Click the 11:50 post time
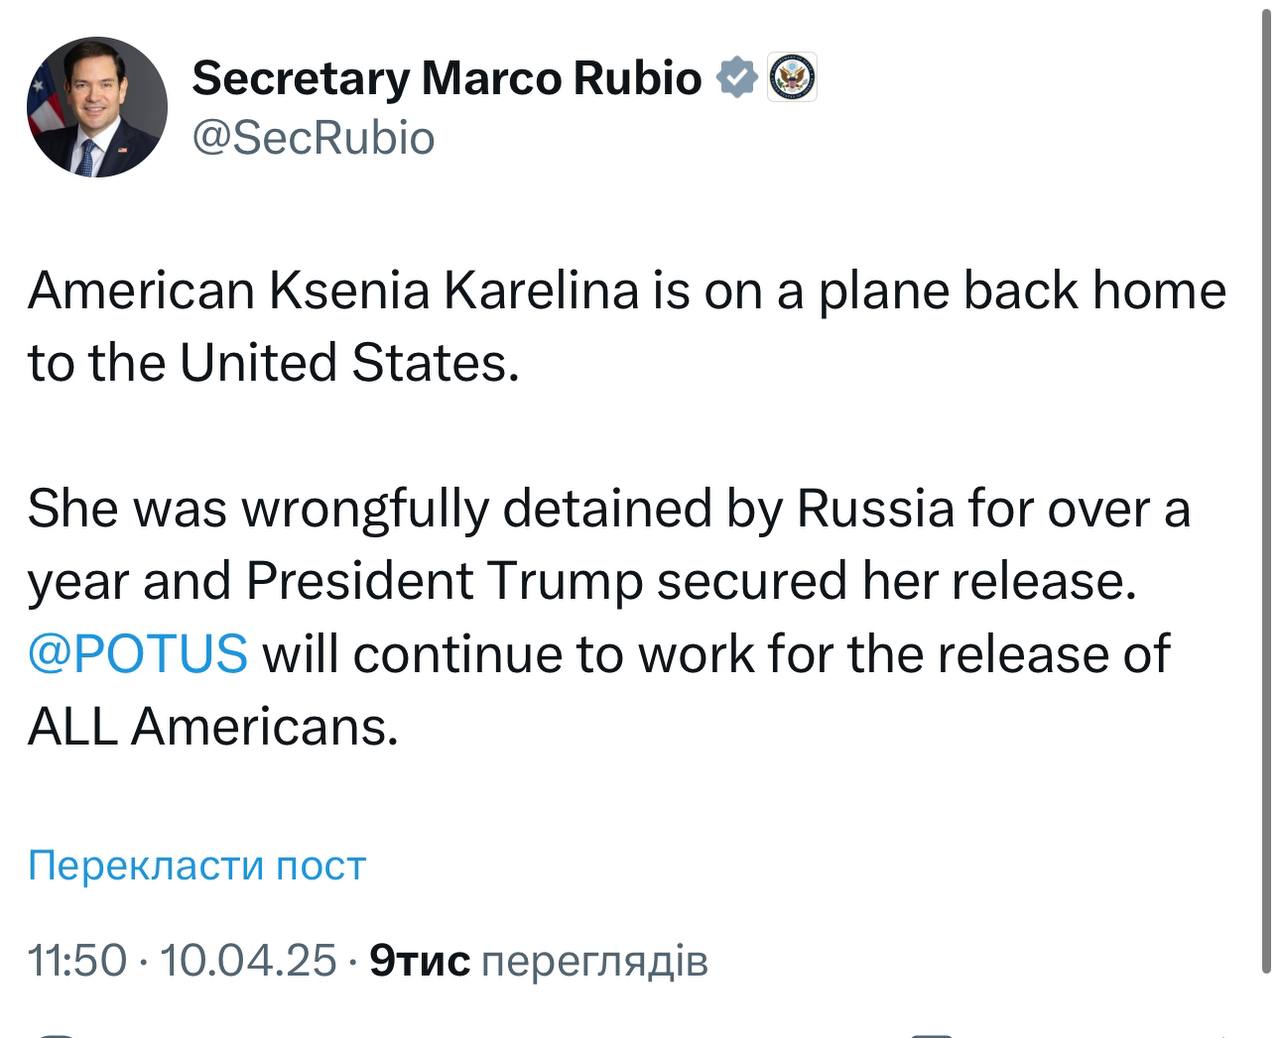Image resolution: width=1280 pixels, height=1038 pixels. tap(77, 961)
